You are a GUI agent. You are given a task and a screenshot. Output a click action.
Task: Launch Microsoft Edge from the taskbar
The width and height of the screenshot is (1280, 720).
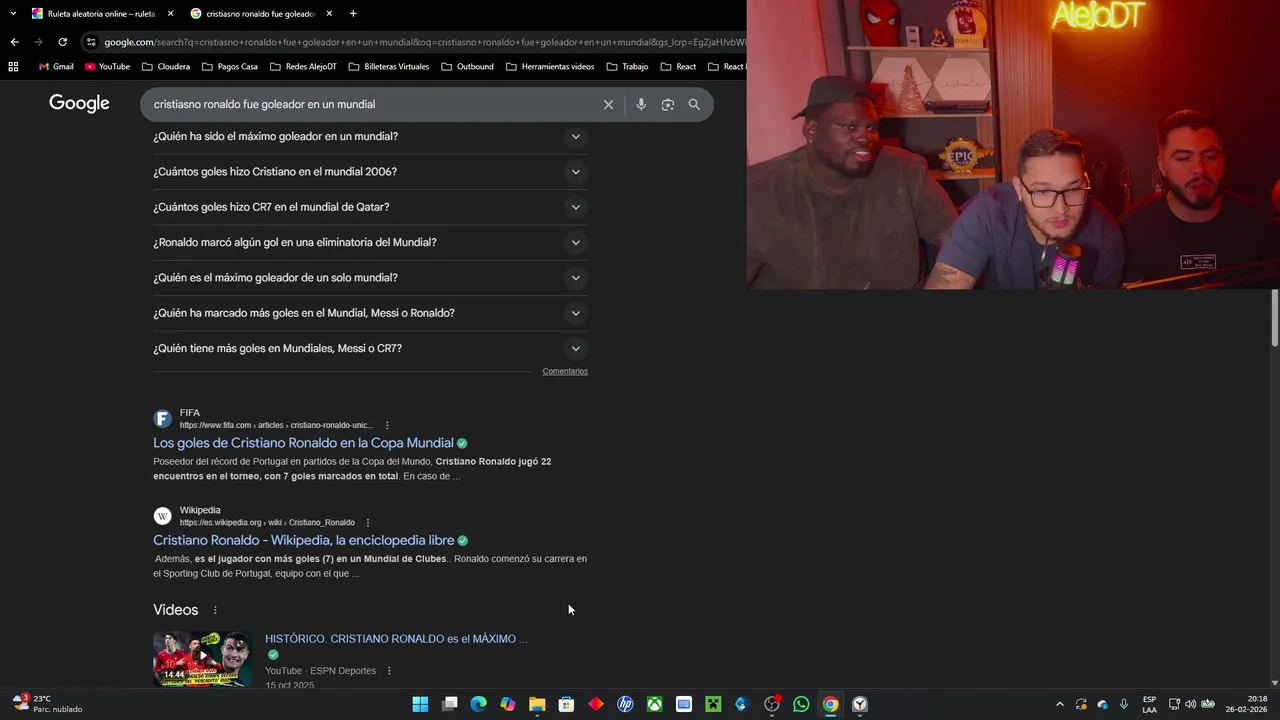pos(479,704)
